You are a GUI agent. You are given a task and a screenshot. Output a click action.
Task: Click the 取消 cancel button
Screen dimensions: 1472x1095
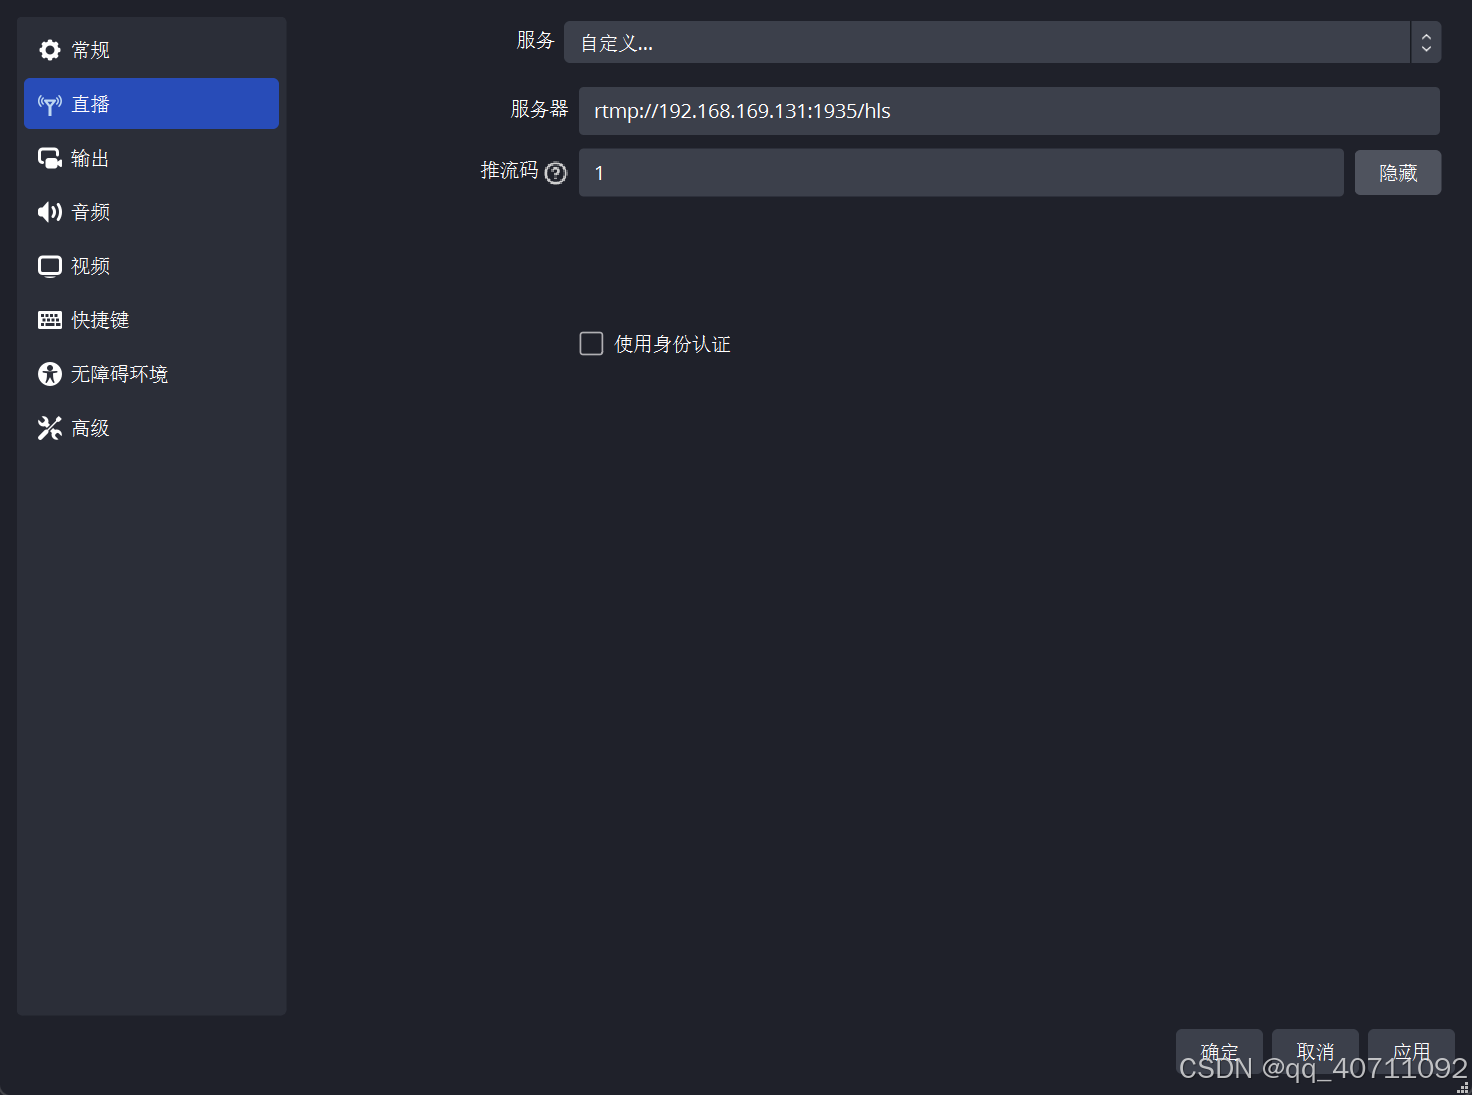(x=1315, y=1051)
